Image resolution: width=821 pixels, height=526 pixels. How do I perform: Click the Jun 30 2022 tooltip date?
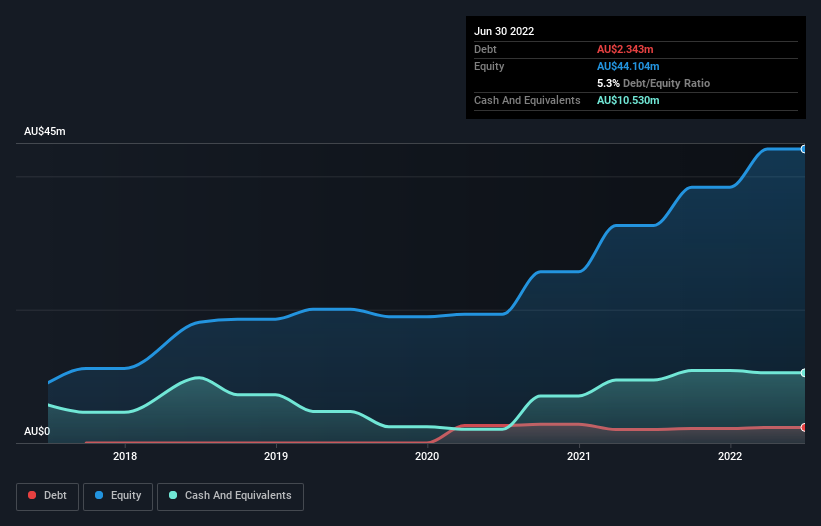tap(504, 31)
